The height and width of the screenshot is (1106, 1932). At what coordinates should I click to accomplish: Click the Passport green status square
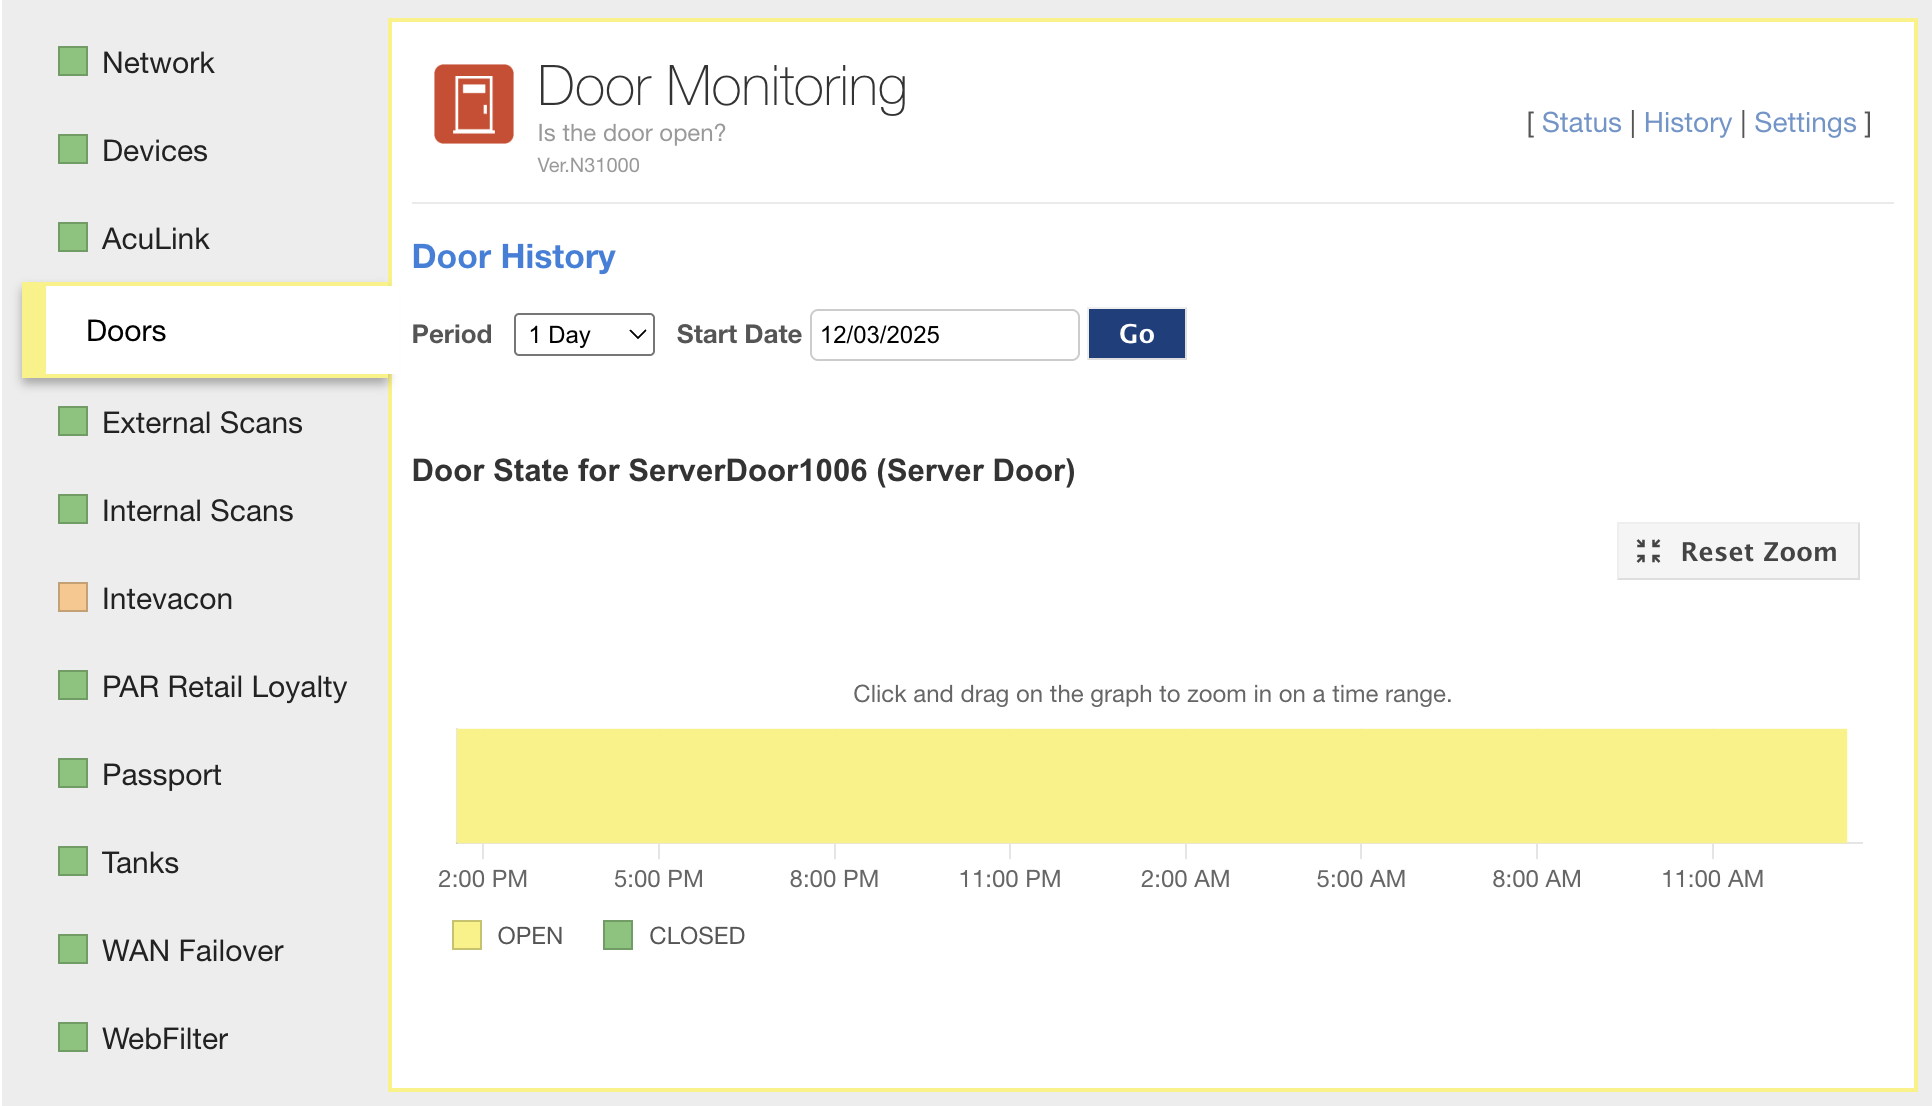(73, 773)
